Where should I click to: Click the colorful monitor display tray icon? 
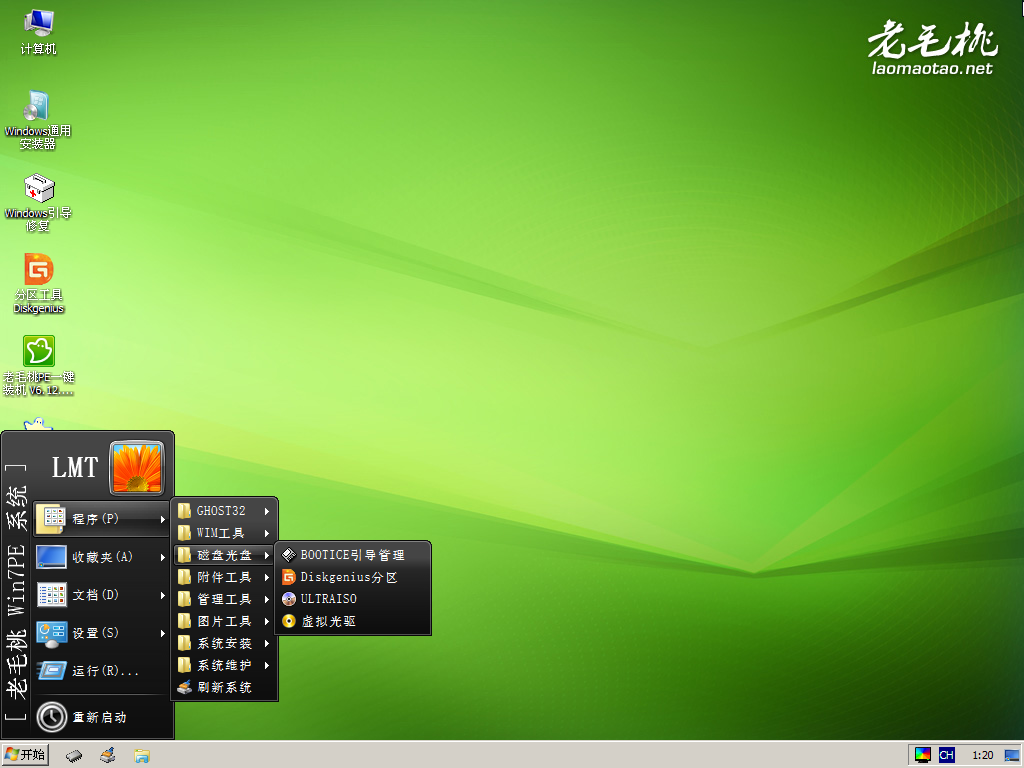click(x=923, y=756)
